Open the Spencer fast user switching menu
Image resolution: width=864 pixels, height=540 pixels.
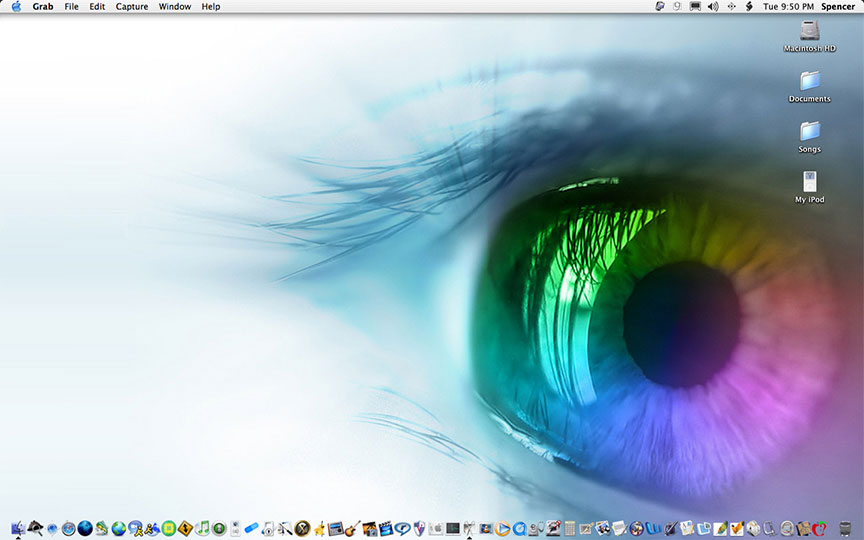838,7
